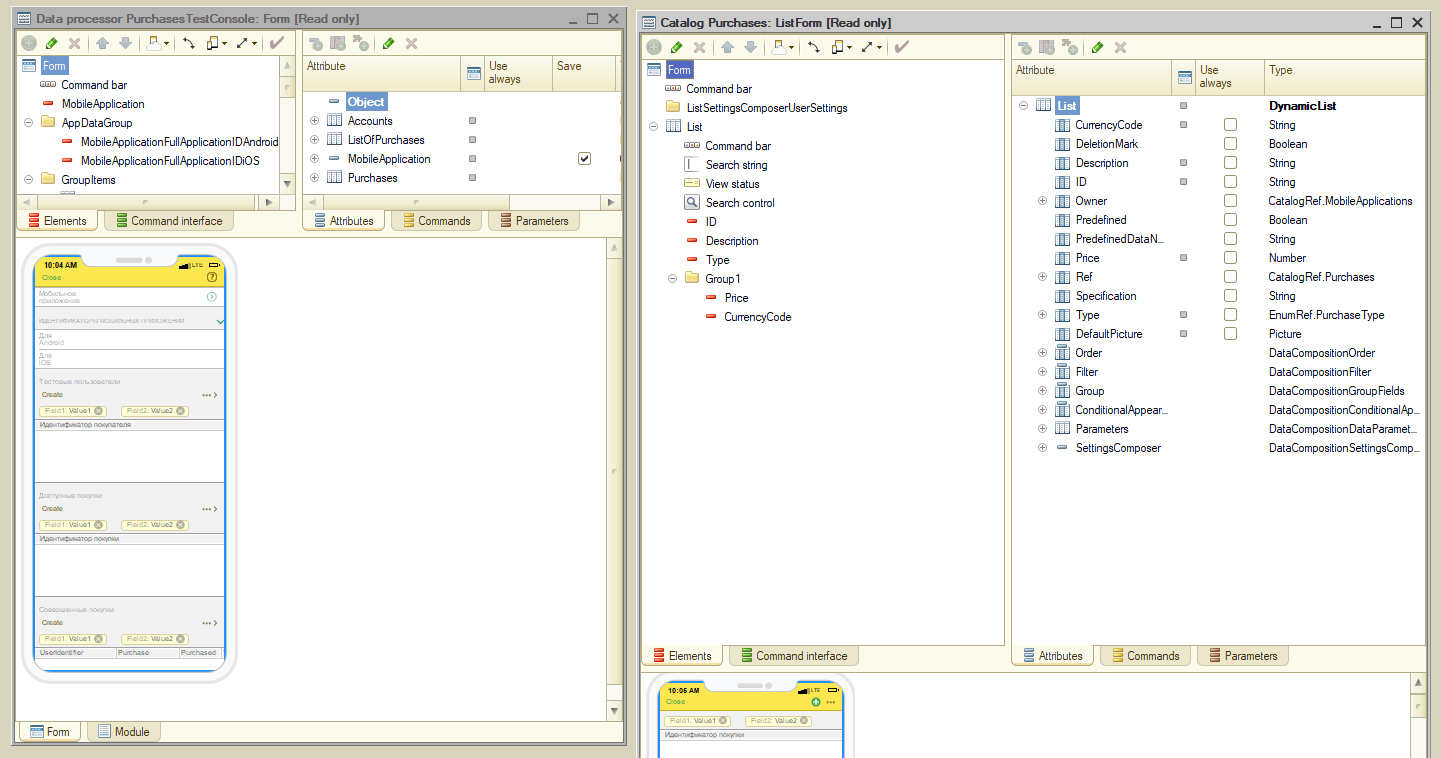This screenshot has width=1441, height=758.
Task: Collapse the AppDataGroup folder in PurchasesTestConsole tree
Action: pos(26,123)
